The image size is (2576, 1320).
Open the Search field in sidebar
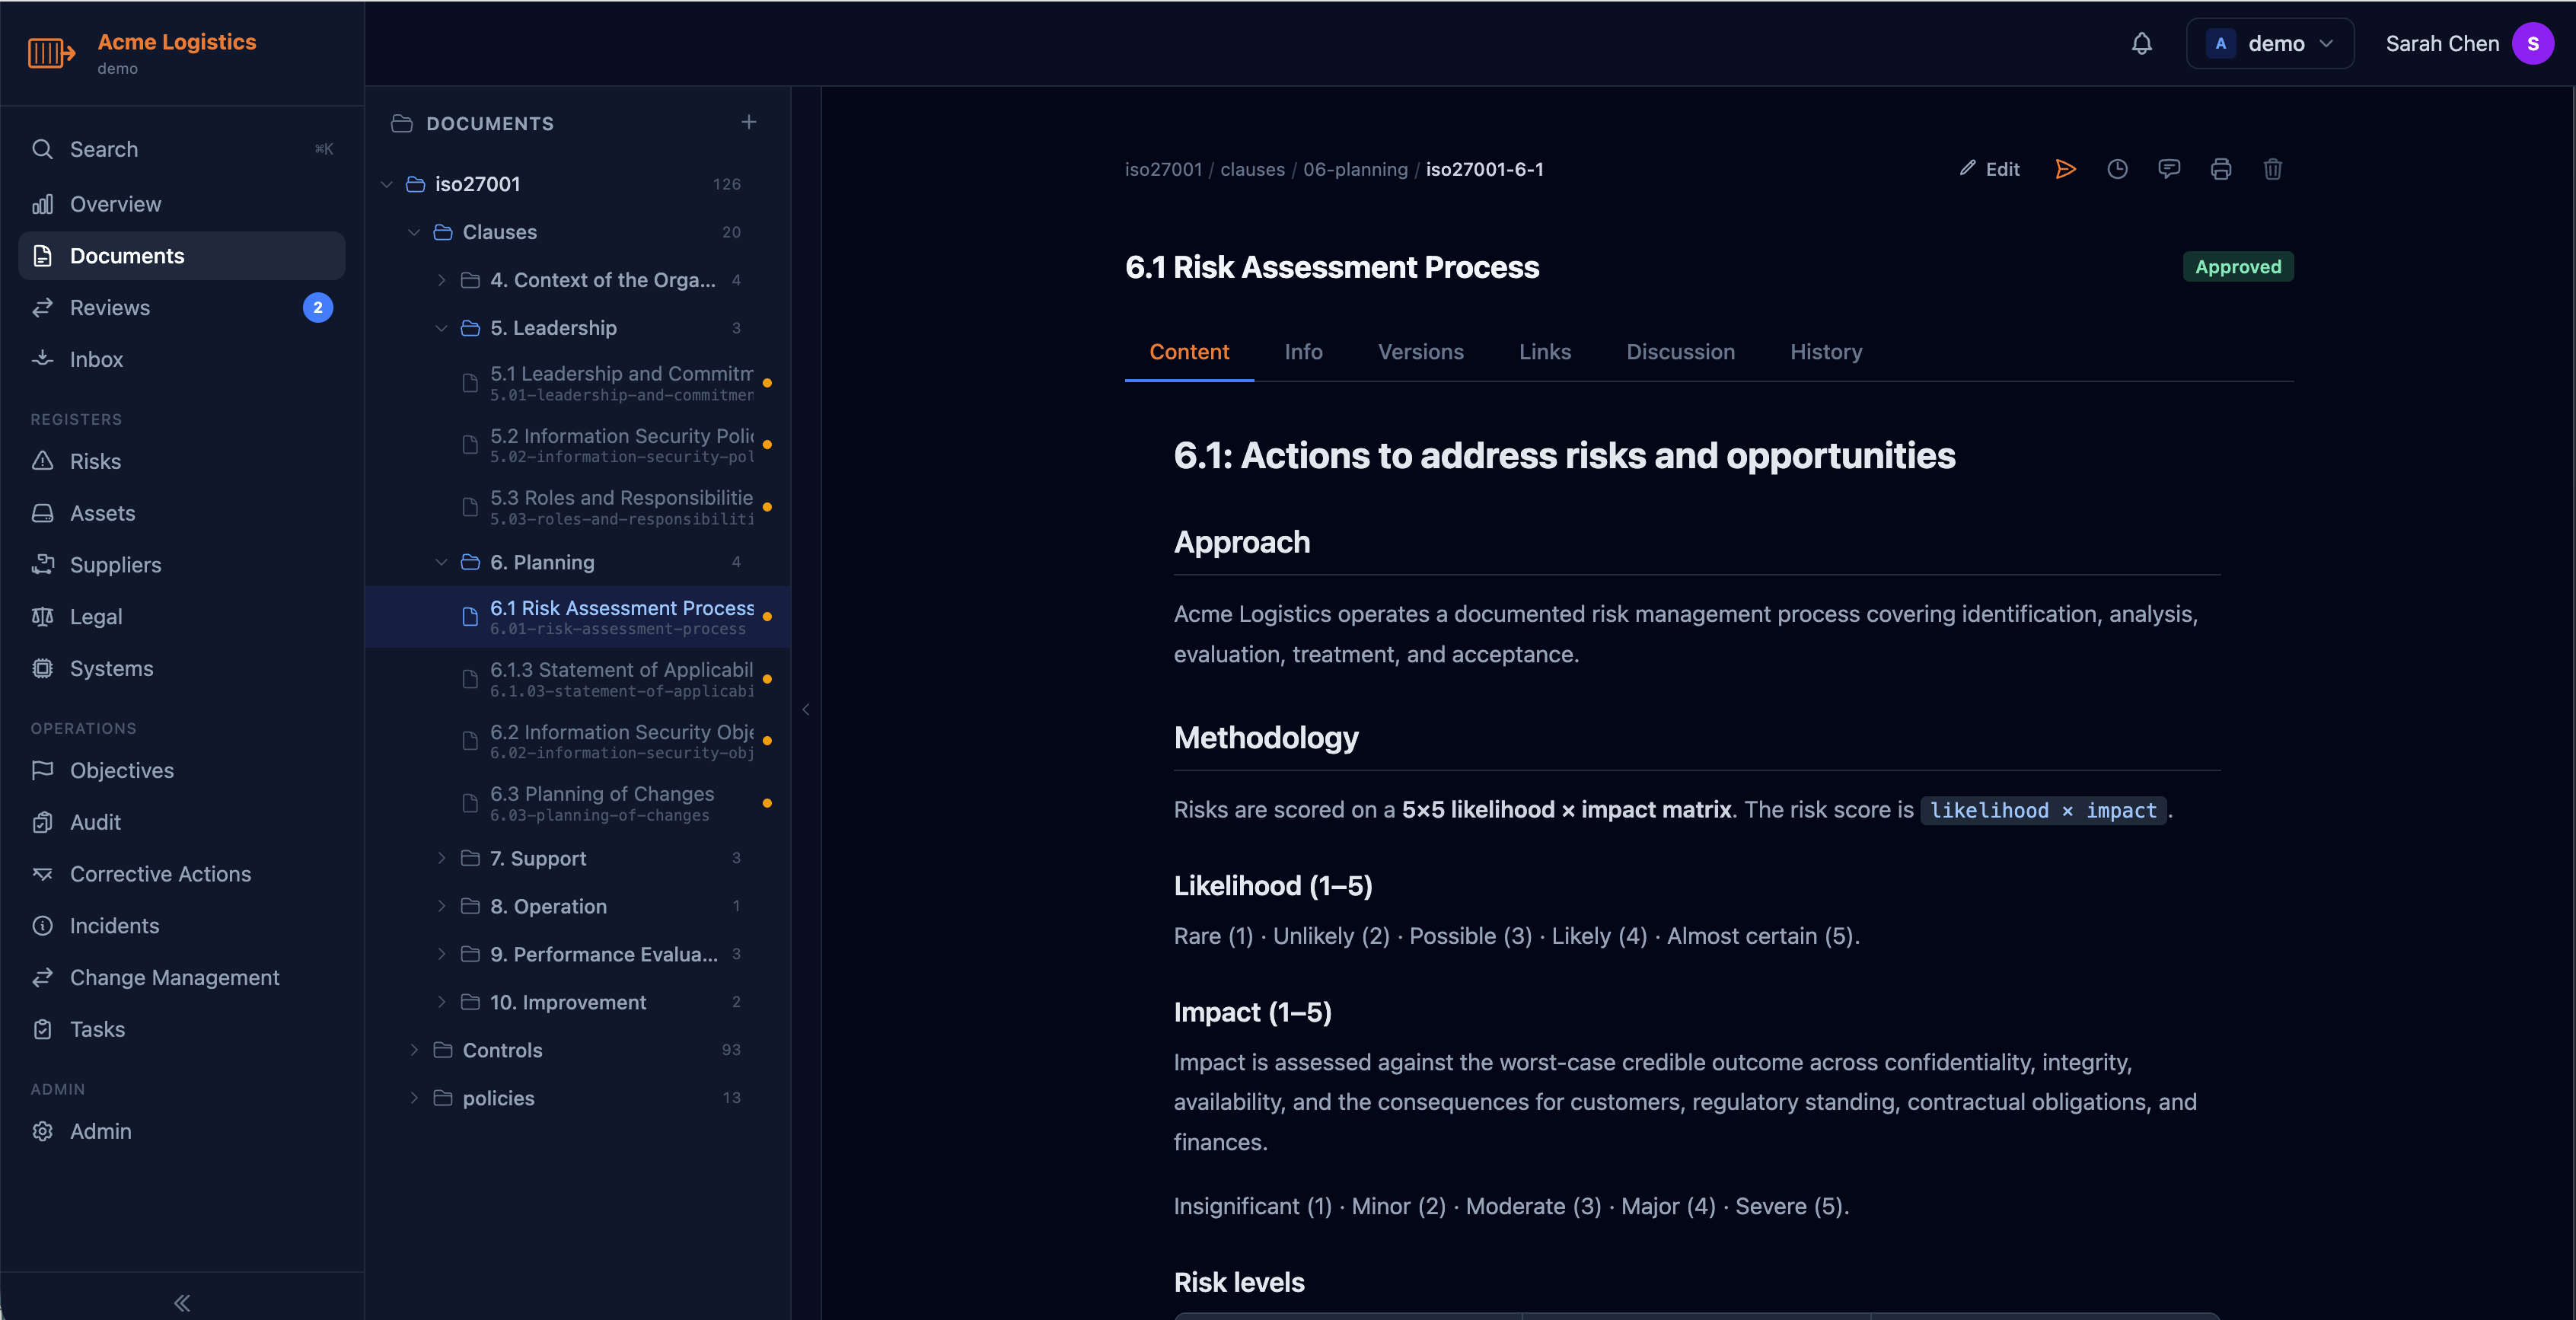[182, 149]
